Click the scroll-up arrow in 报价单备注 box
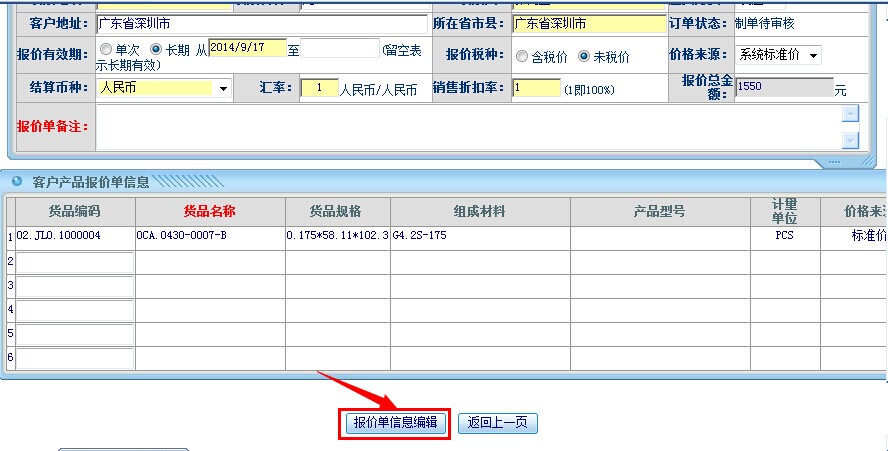Screen dimensions: 888x451 point(850,114)
